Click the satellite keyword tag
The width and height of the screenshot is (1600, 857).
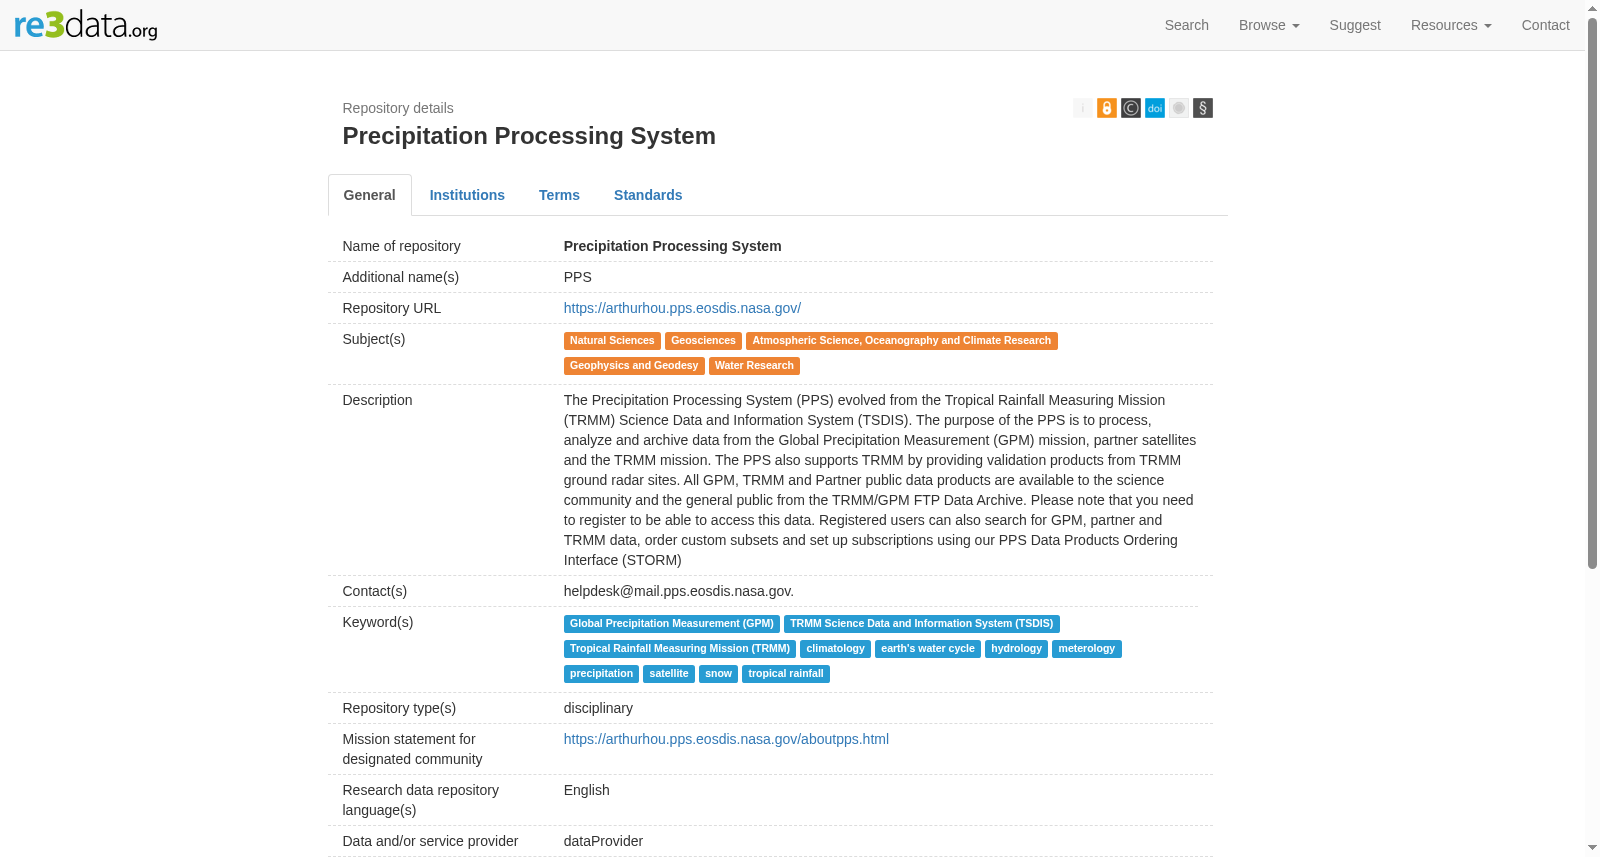point(669,674)
